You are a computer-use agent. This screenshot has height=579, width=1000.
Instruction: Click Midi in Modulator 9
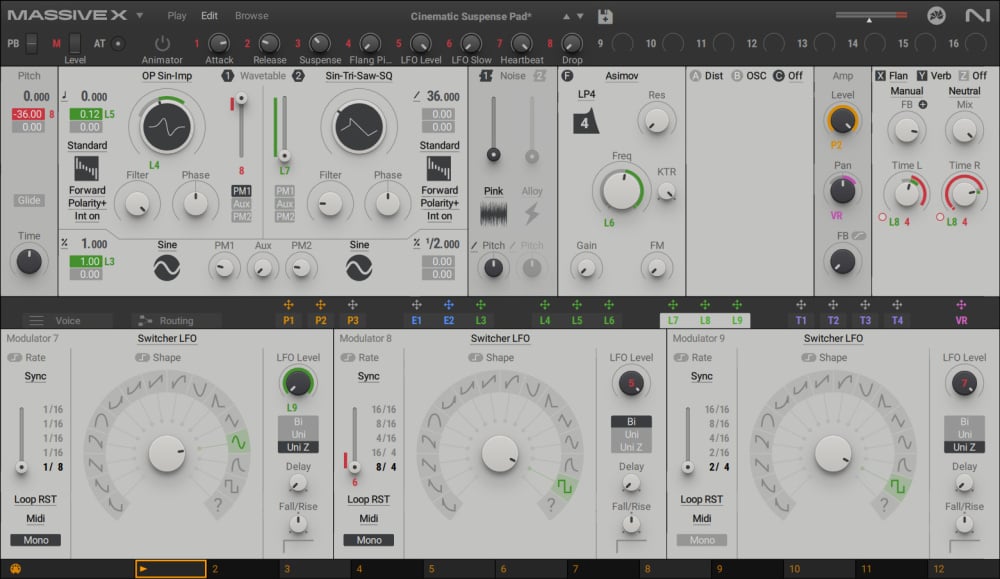coord(702,518)
